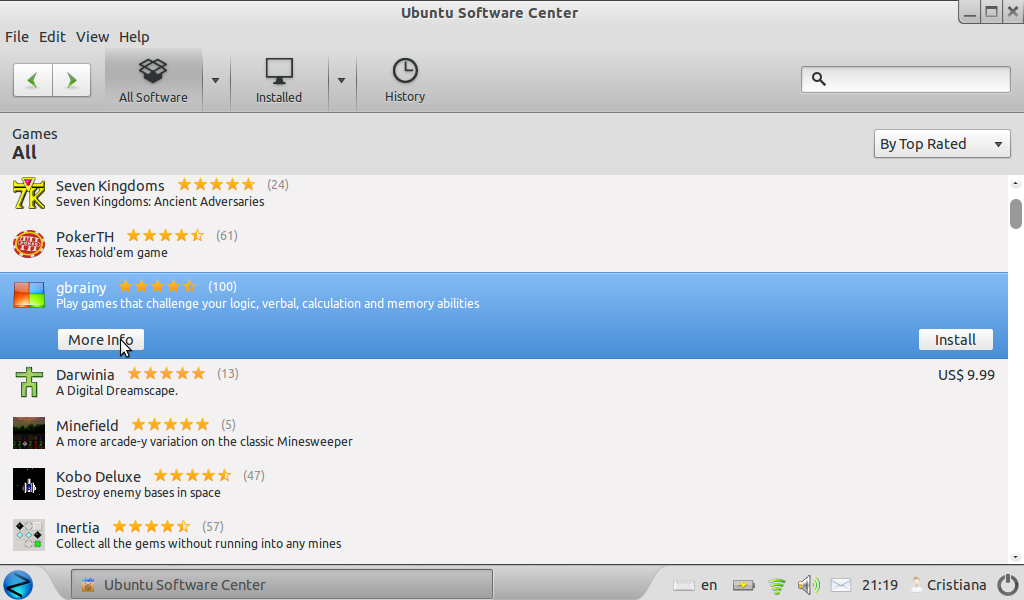Open the Help menu

coord(134,37)
